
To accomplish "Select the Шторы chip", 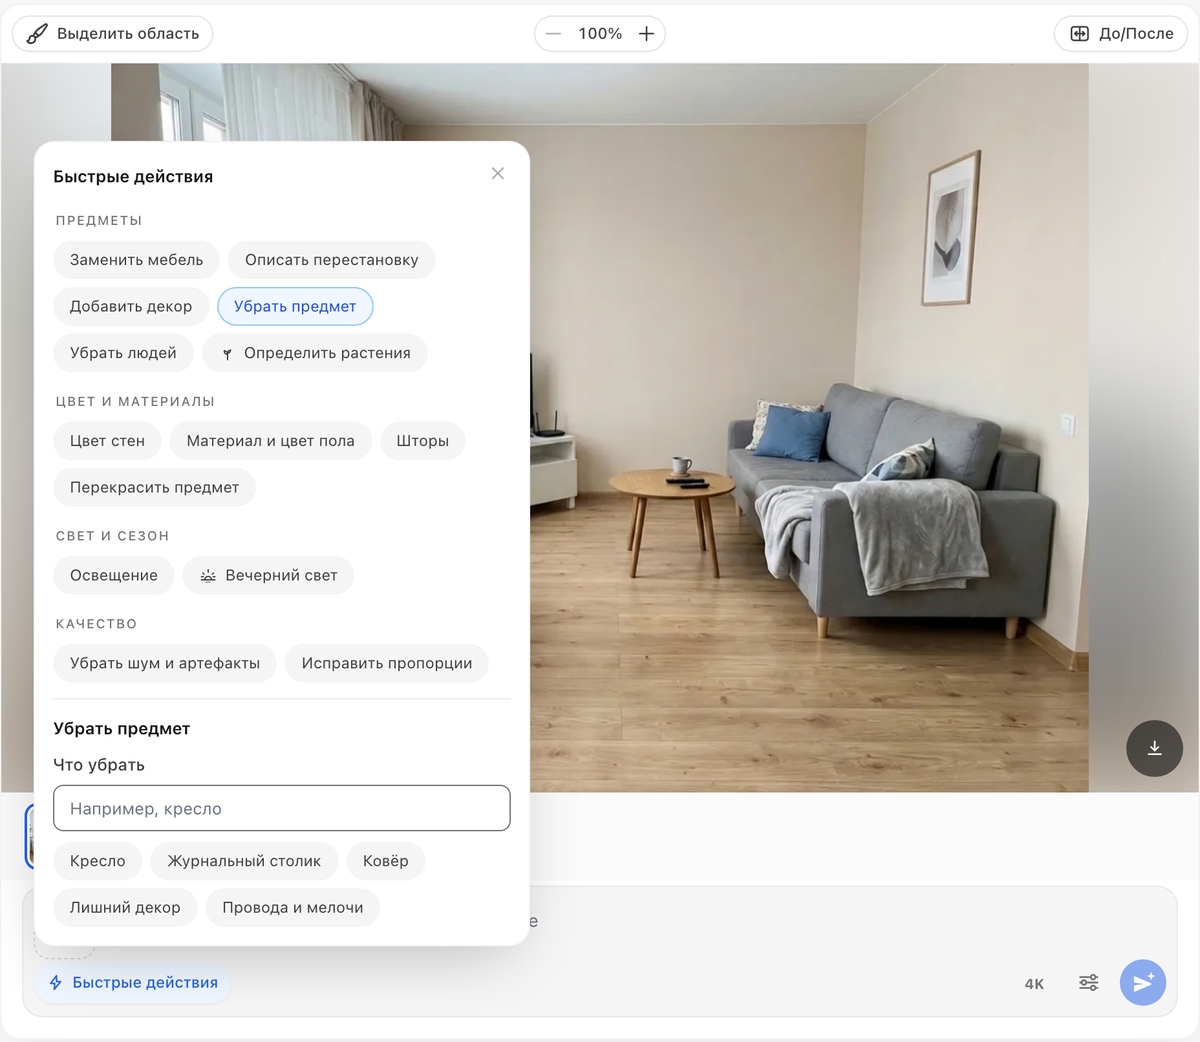I will (422, 441).
